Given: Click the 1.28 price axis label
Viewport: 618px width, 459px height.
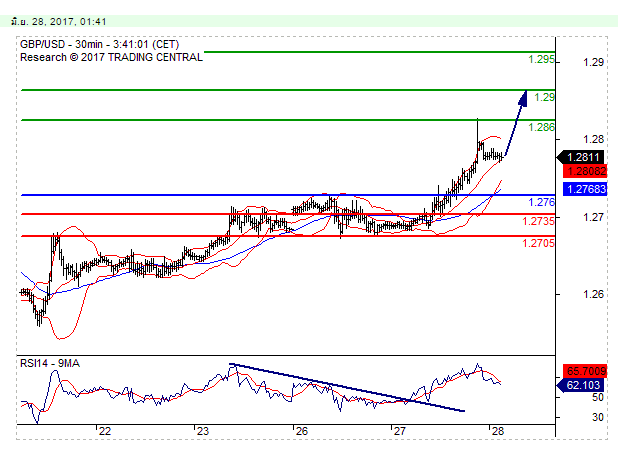Looking at the screenshot, I should coord(593,139).
